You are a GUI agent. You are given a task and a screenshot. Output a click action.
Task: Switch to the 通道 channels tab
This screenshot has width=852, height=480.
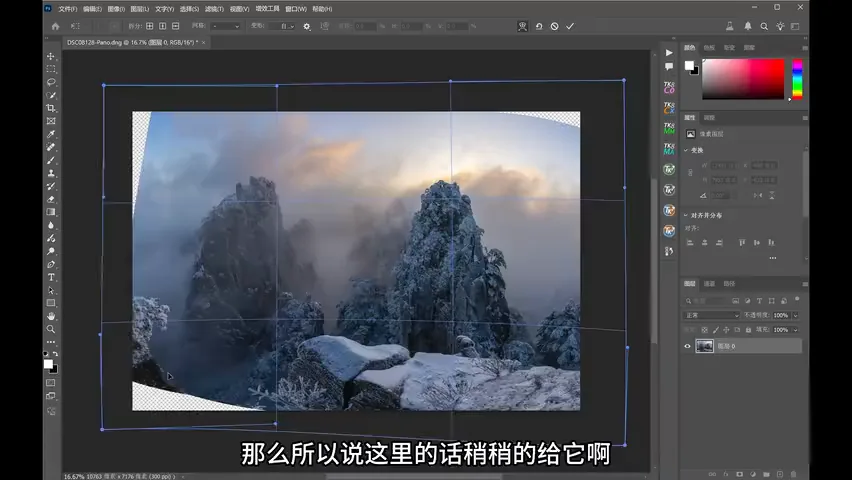710,284
